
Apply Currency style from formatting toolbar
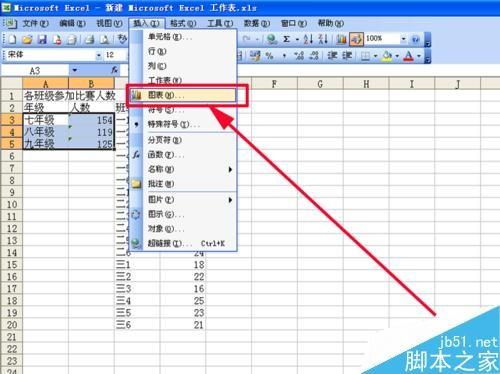point(255,56)
